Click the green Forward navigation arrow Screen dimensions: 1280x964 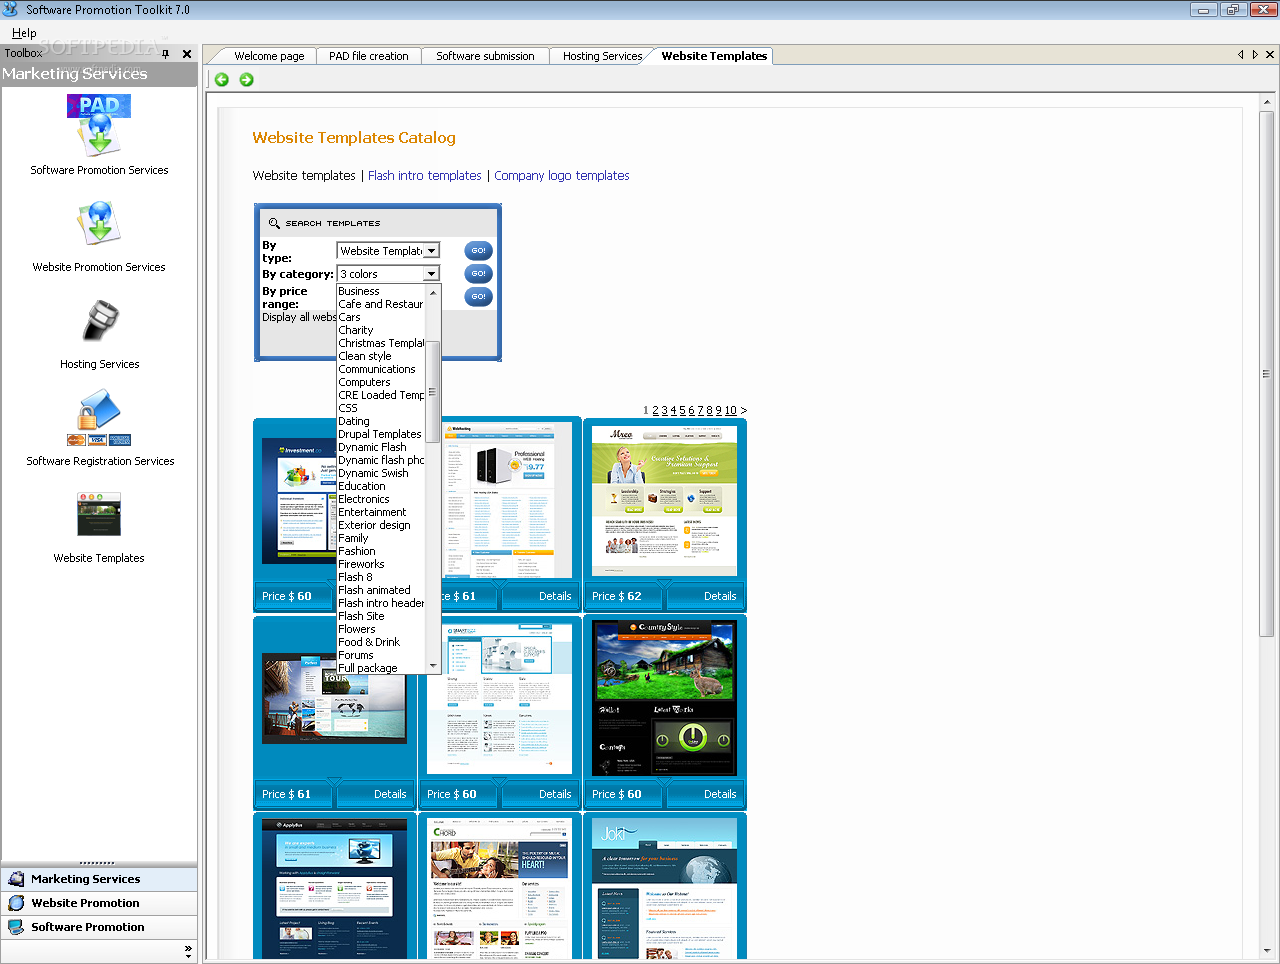pyautogui.click(x=246, y=80)
